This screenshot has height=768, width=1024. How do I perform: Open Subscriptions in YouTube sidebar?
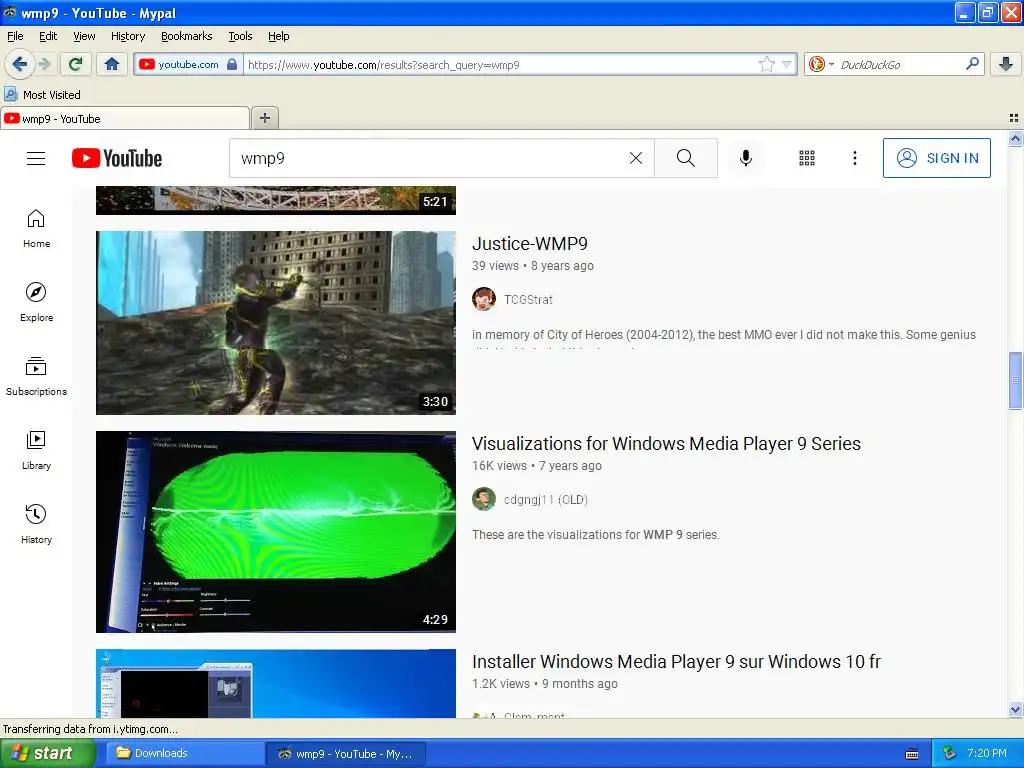tap(36, 376)
